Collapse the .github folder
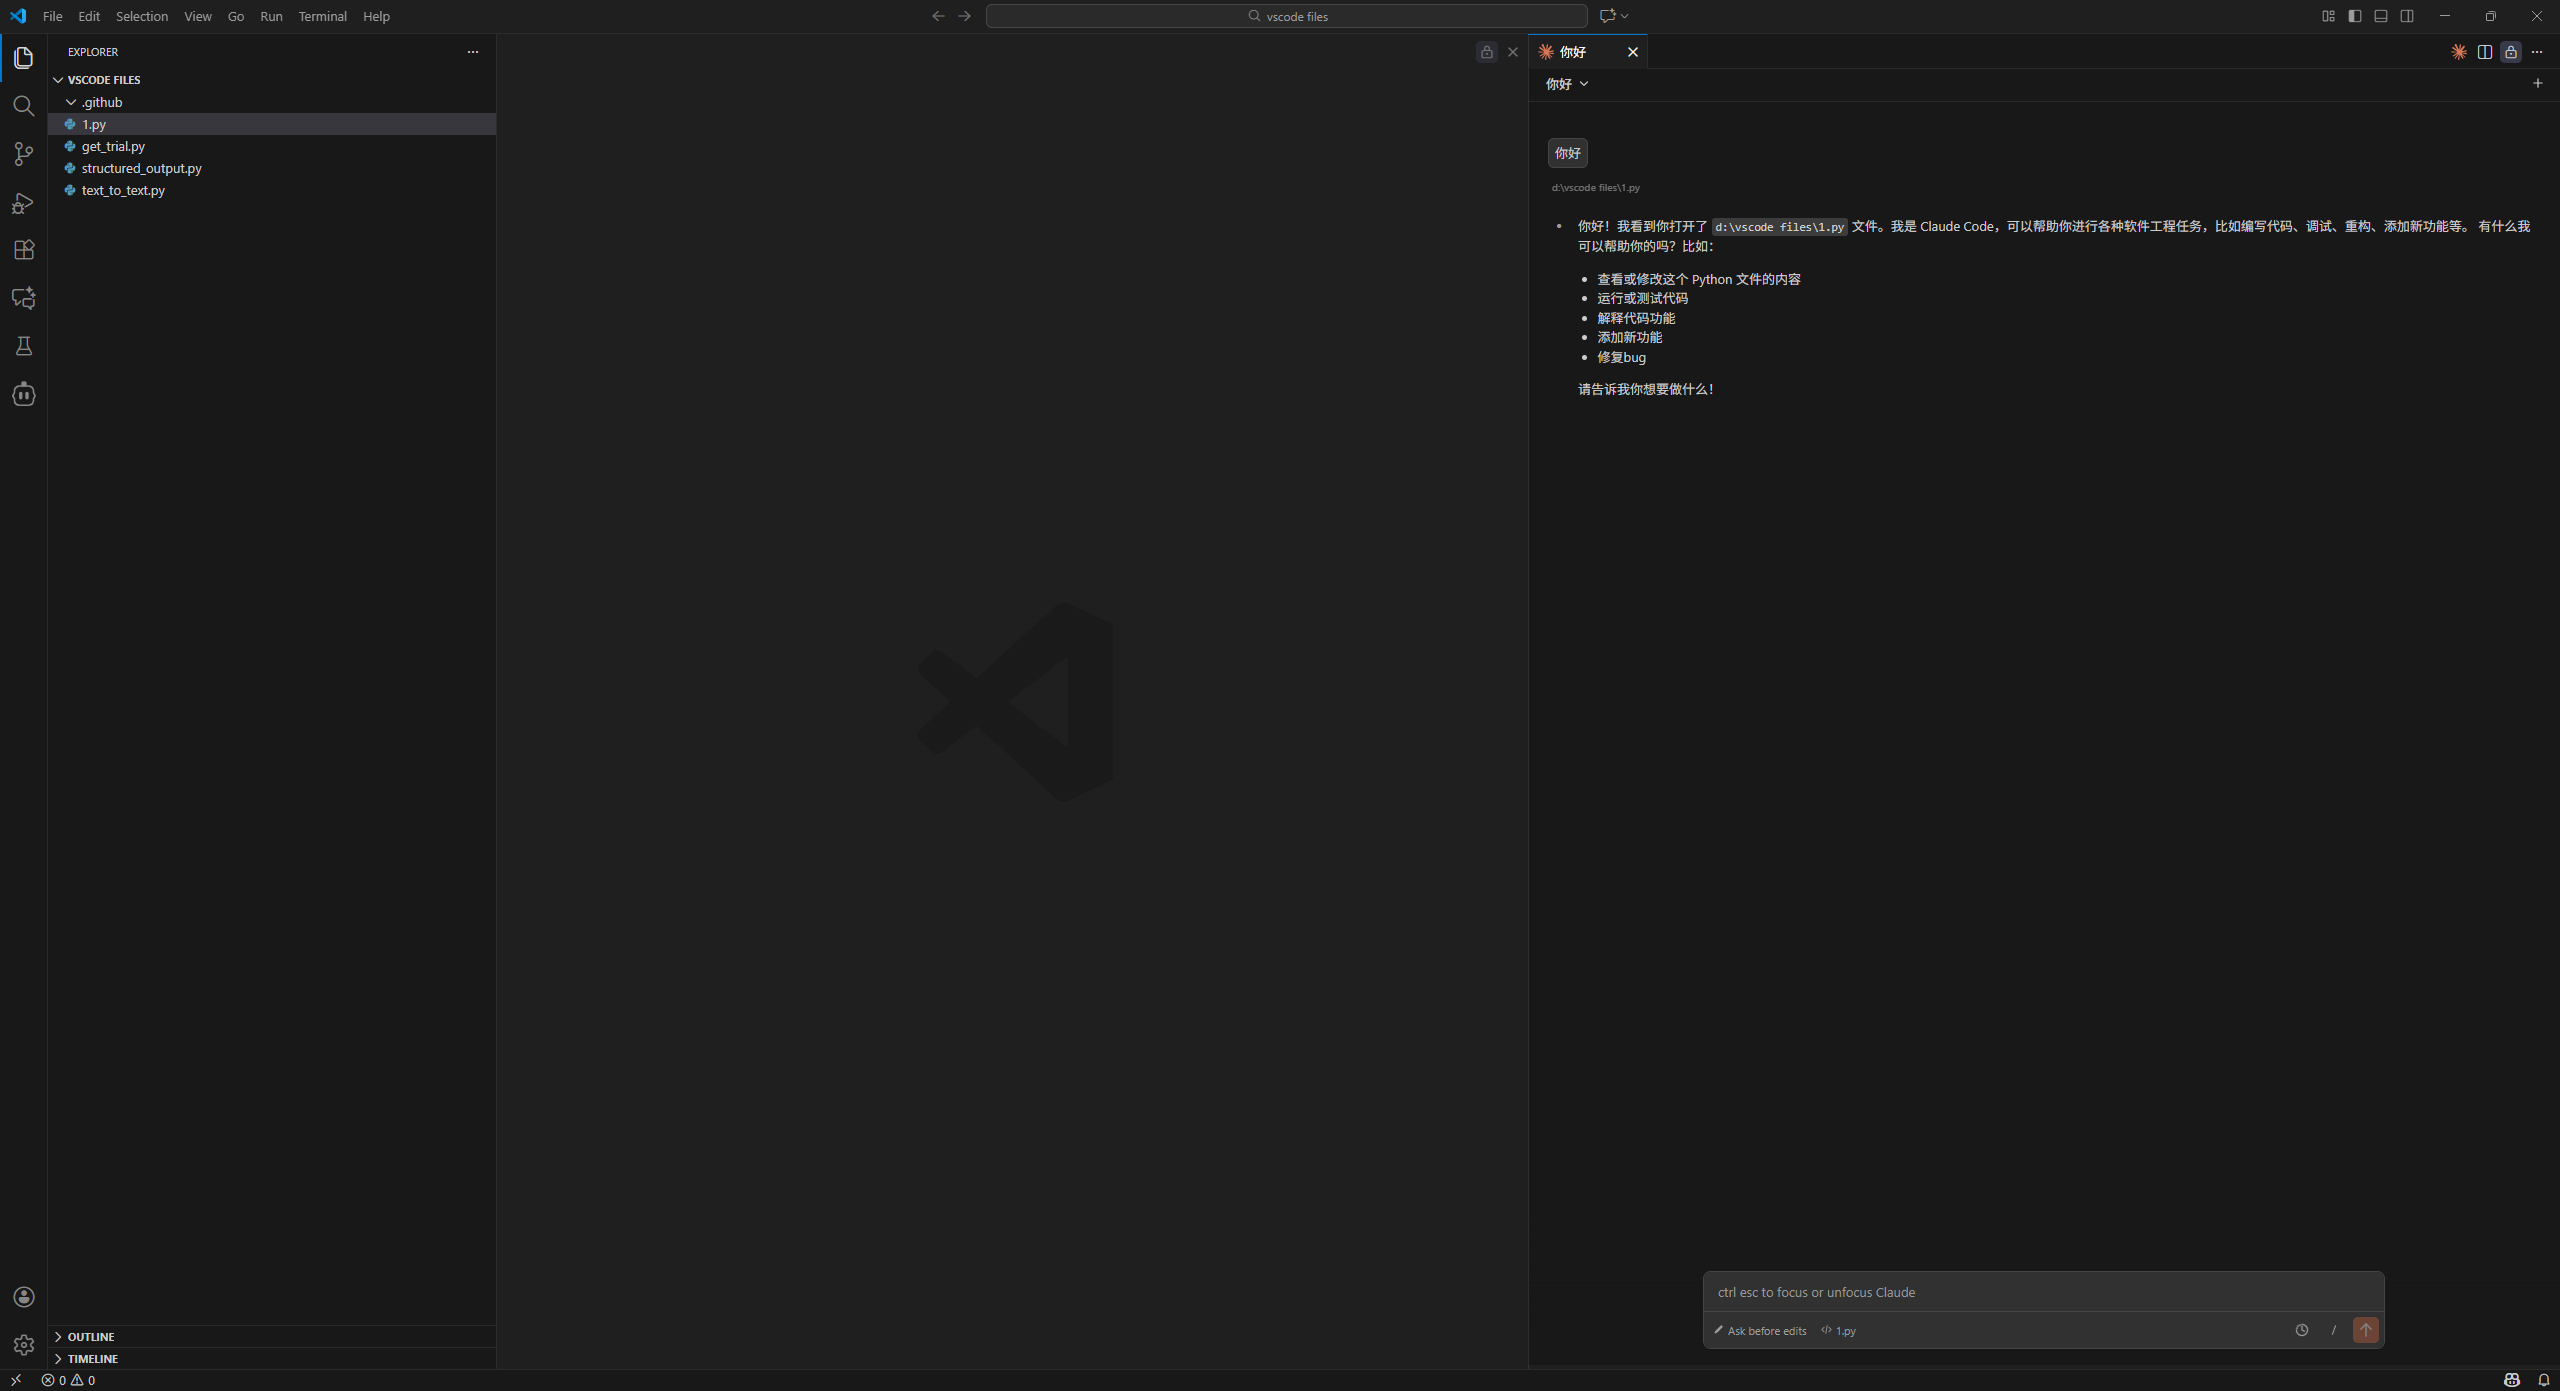This screenshot has height=1391, width=2560. (x=101, y=102)
